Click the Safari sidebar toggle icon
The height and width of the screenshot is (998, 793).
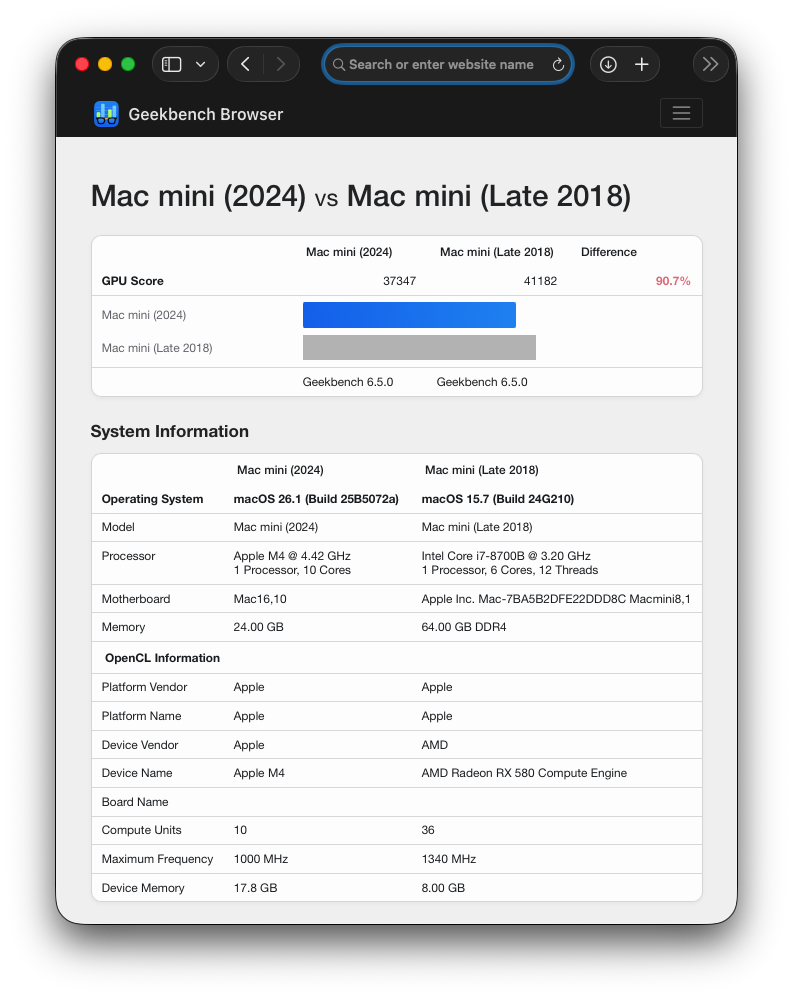tap(172, 64)
